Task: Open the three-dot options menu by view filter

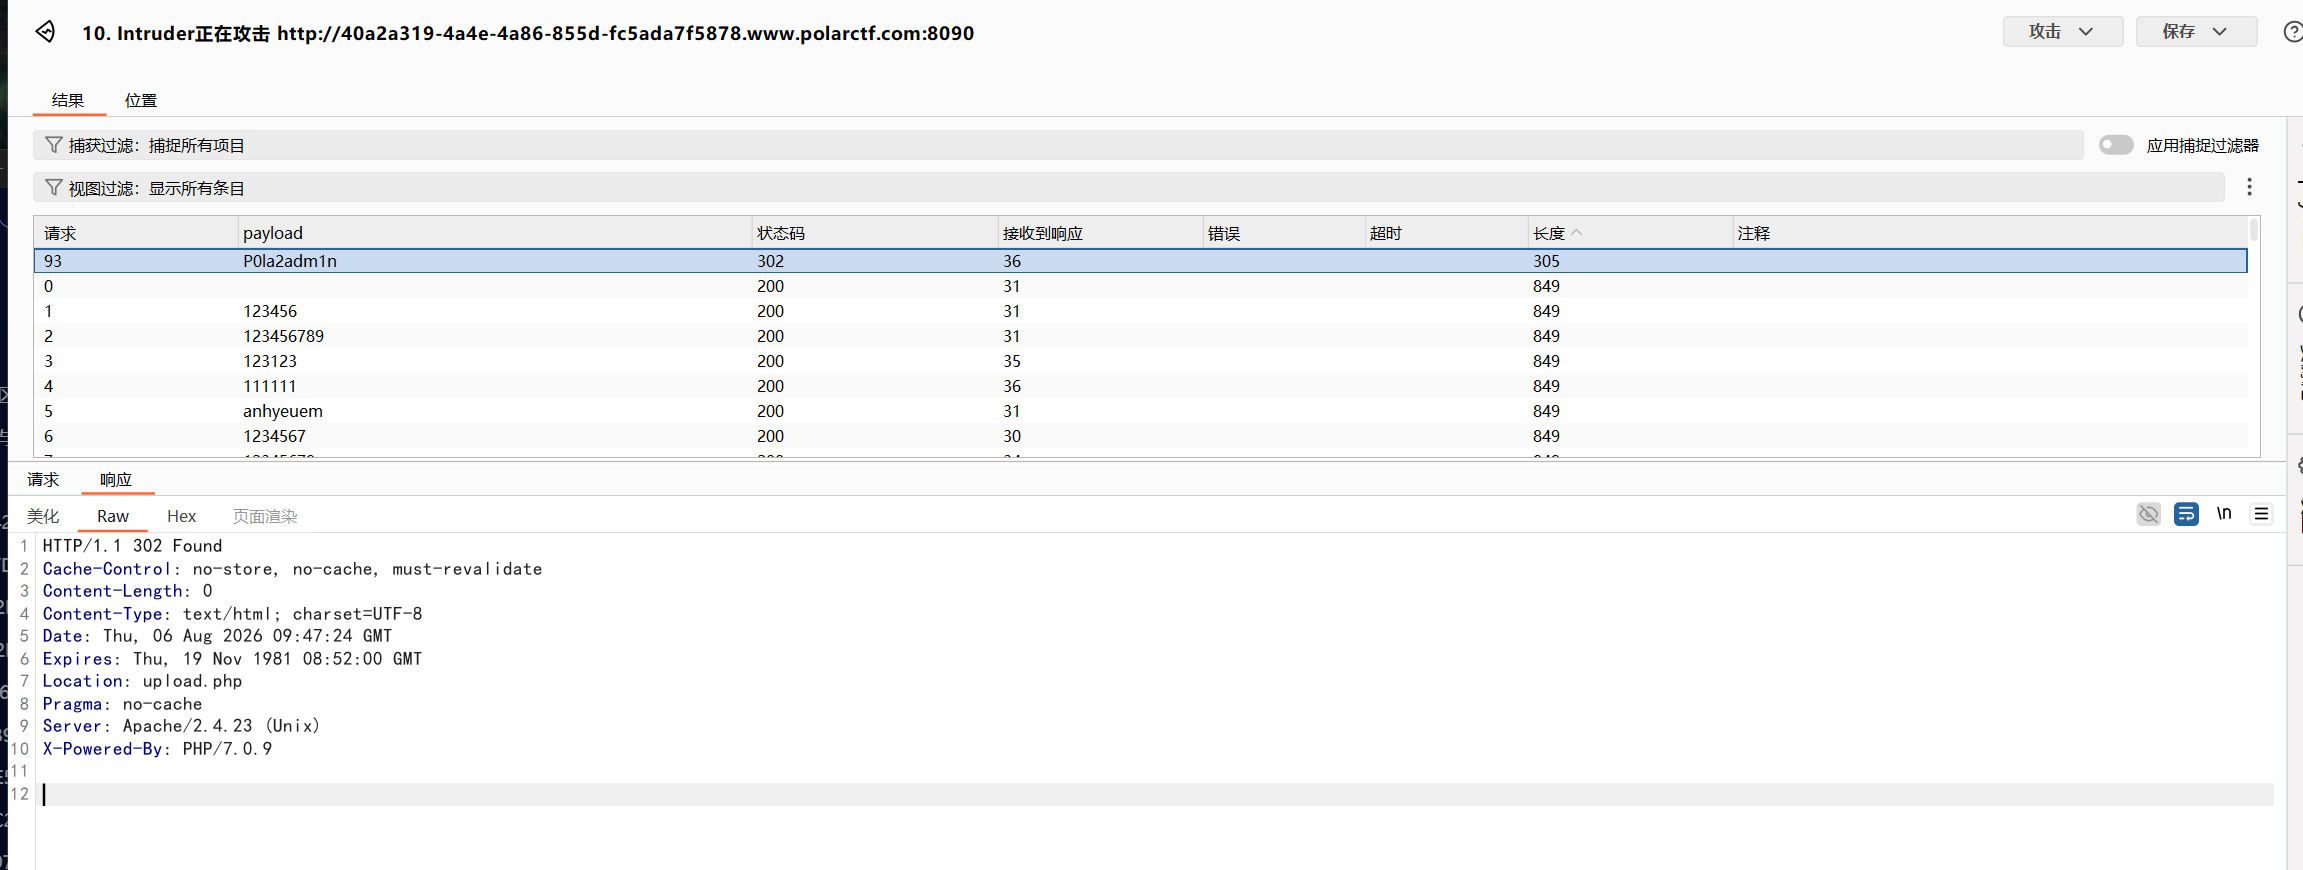Action: (x=2249, y=187)
